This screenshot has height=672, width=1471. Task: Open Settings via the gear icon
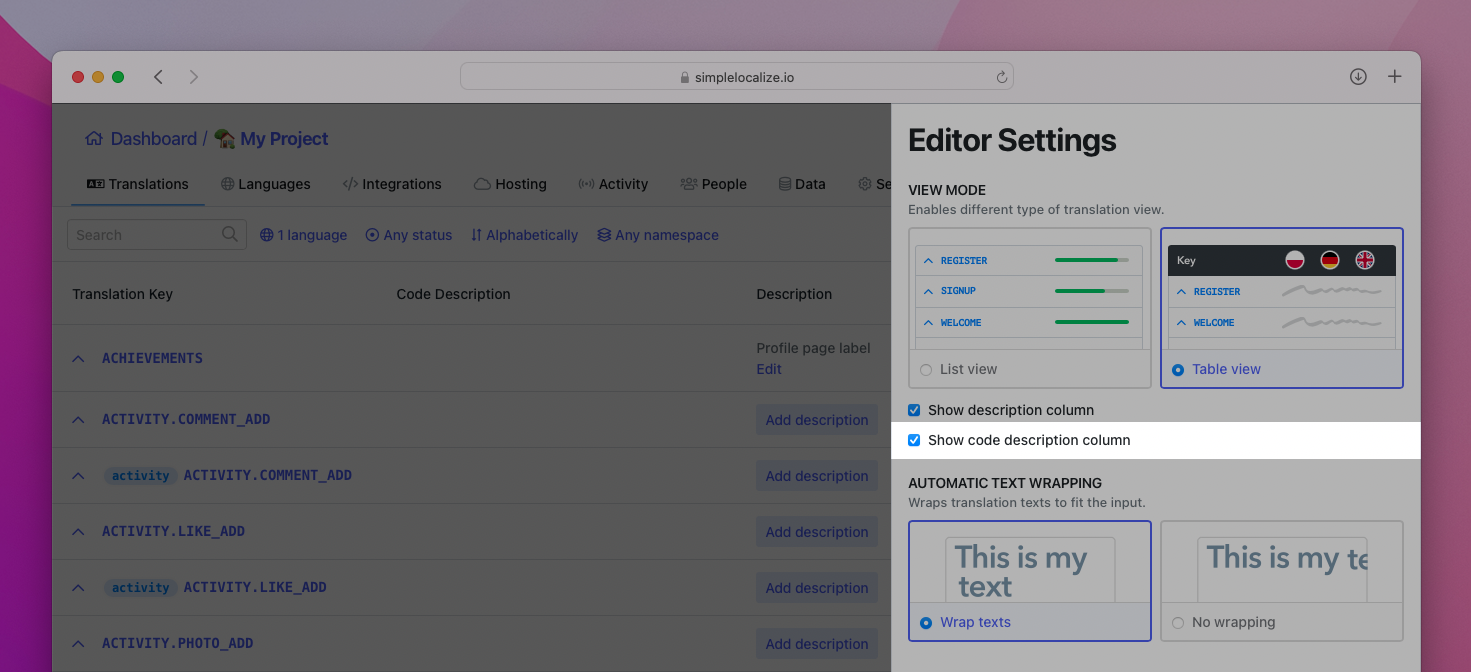click(865, 184)
